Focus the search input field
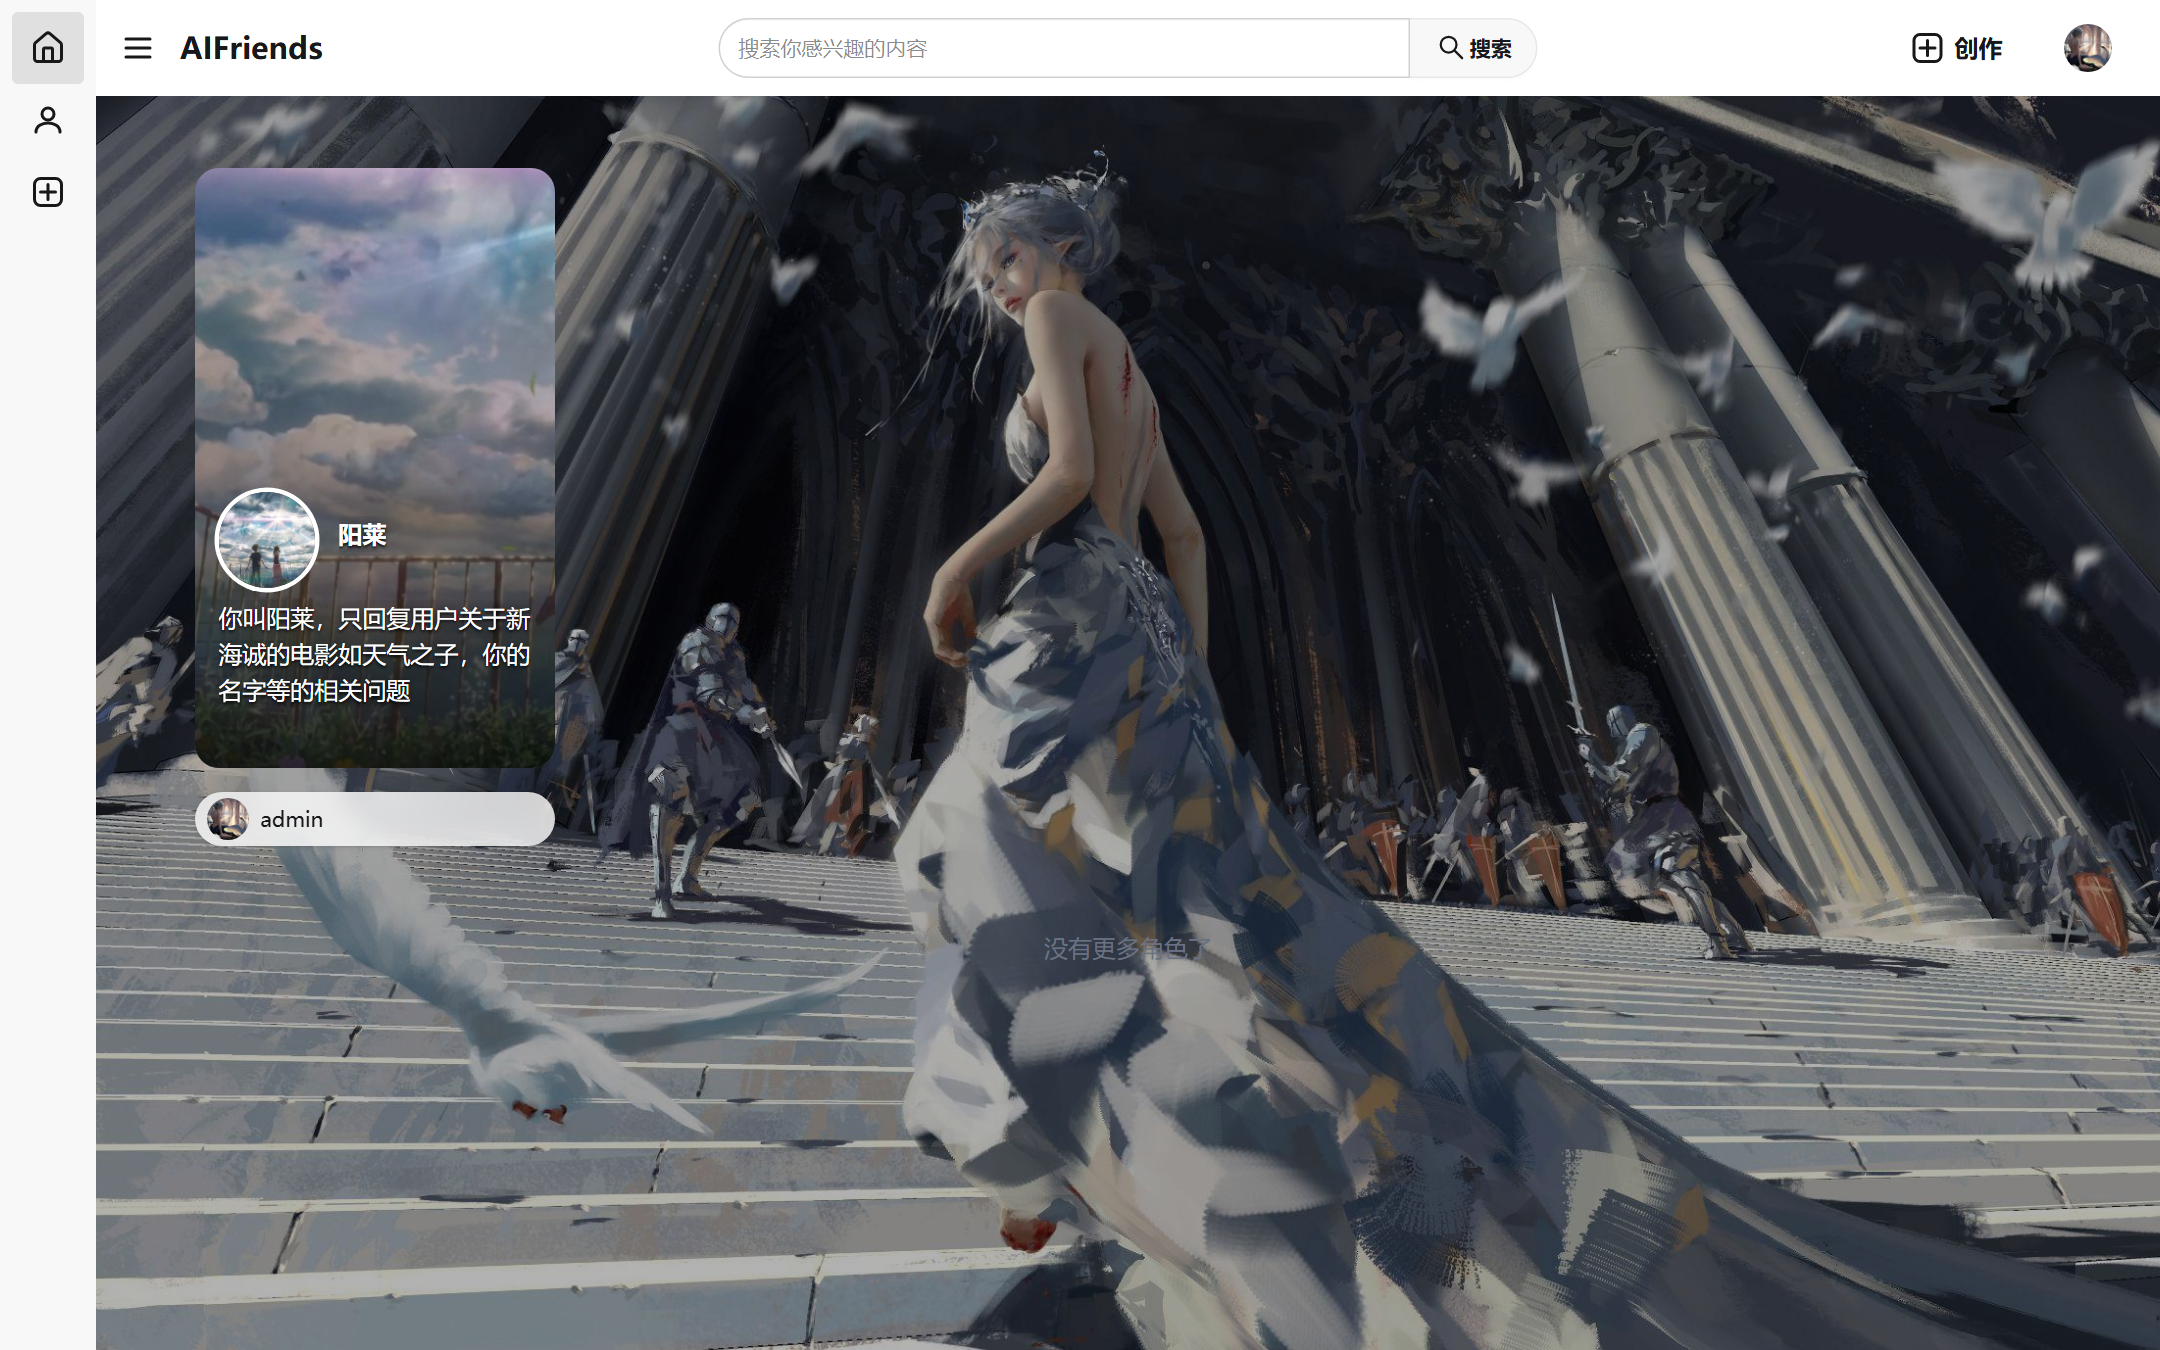 [x=1064, y=48]
